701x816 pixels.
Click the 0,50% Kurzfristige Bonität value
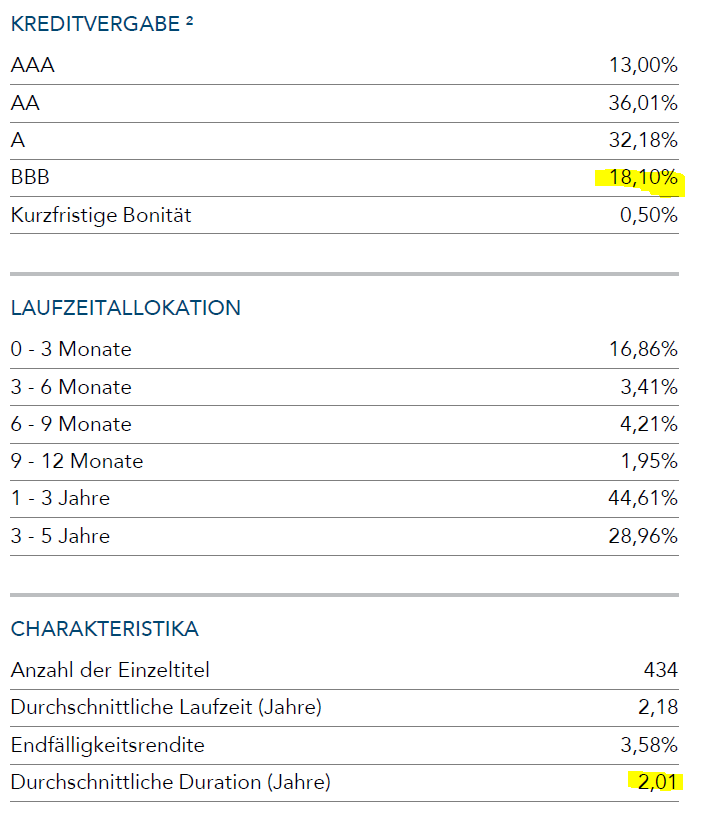(x=648, y=215)
